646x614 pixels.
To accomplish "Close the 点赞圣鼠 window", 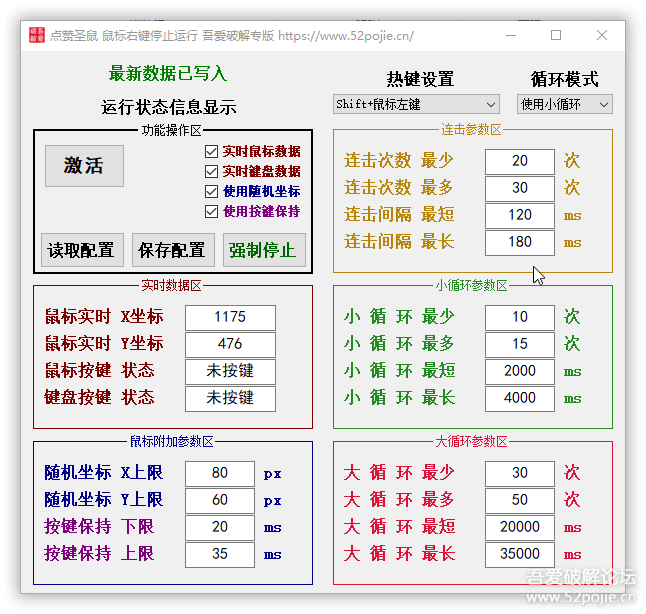I will [x=602, y=35].
